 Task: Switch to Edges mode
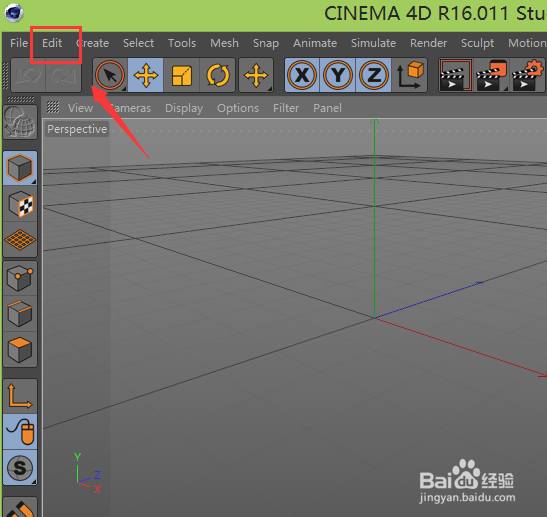20,314
